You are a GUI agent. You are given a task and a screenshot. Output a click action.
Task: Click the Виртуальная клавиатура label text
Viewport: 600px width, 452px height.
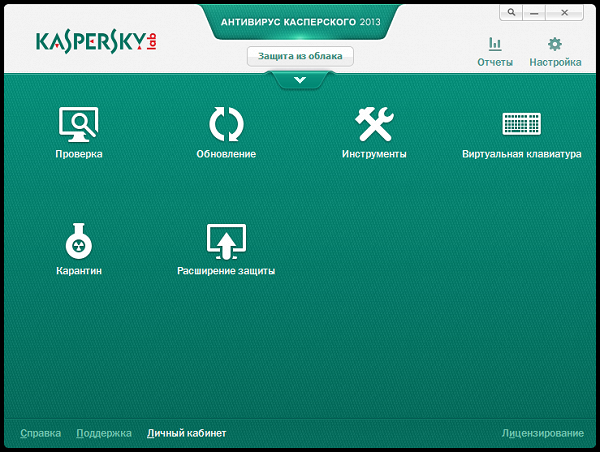tap(522, 154)
